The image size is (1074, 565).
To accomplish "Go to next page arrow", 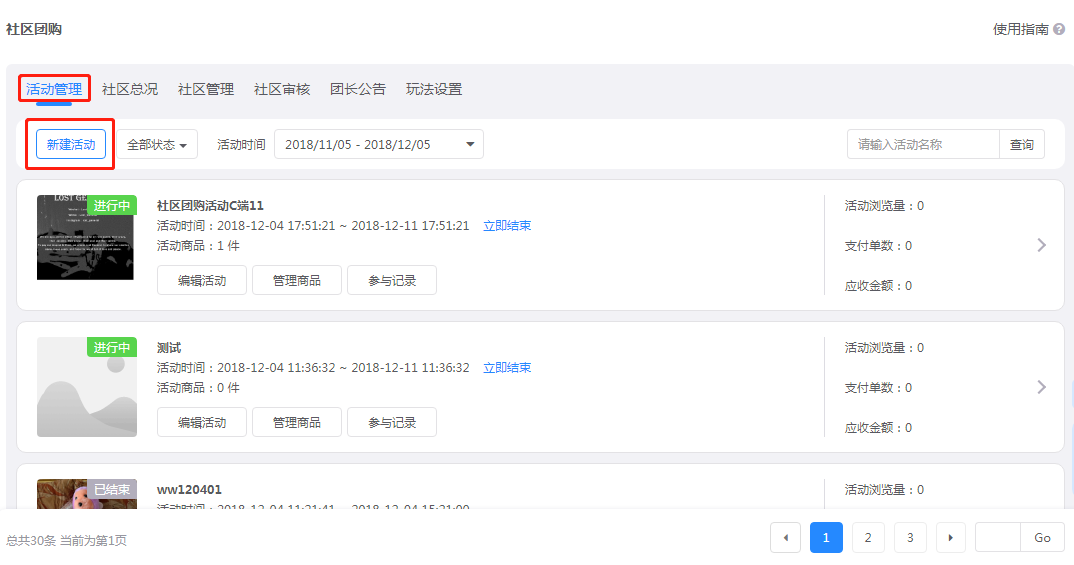I will pyautogui.click(x=951, y=538).
